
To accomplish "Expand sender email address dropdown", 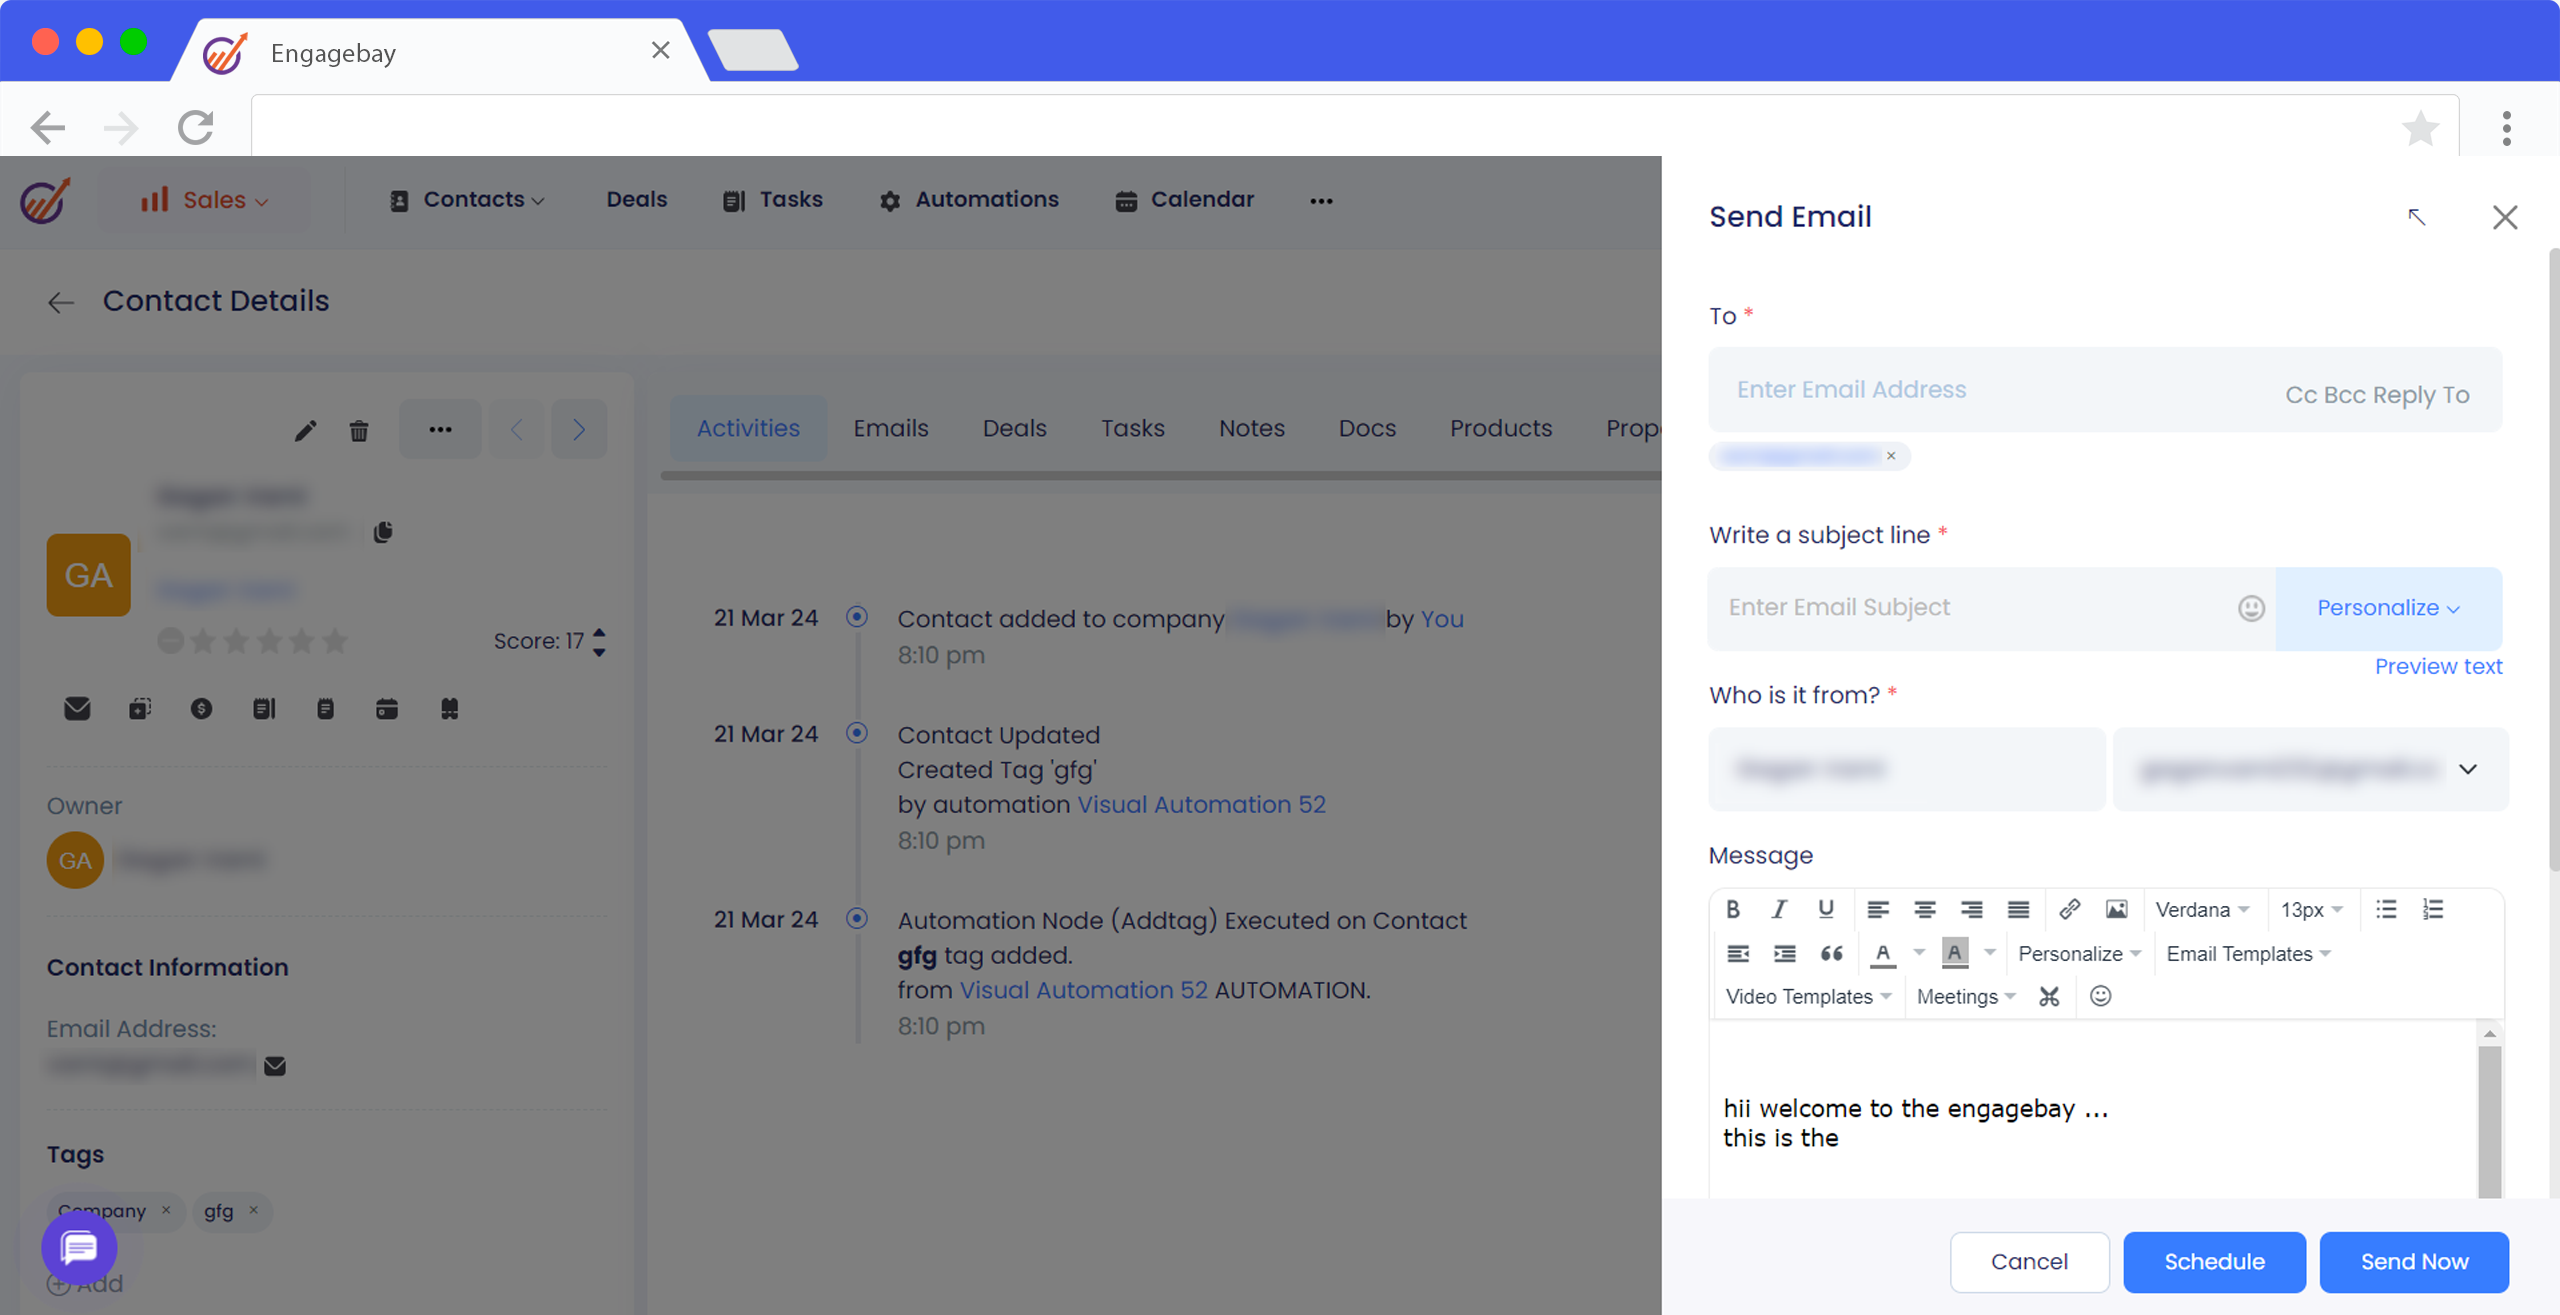I will [x=2468, y=769].
